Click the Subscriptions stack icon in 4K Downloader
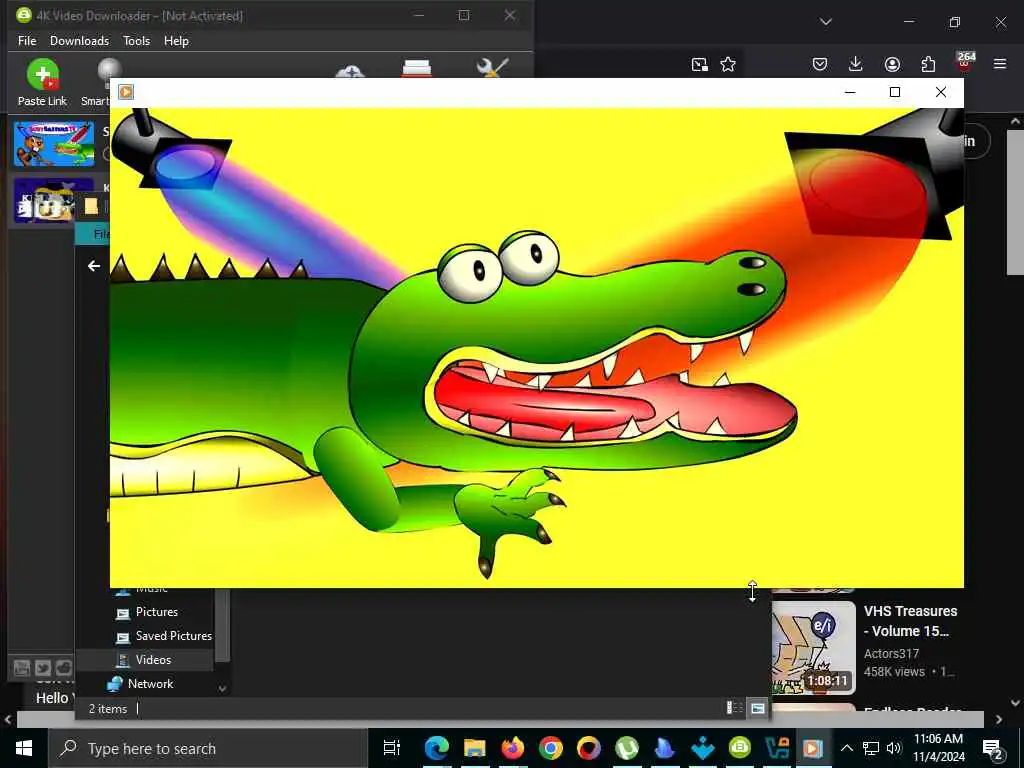 pos(417,67)
